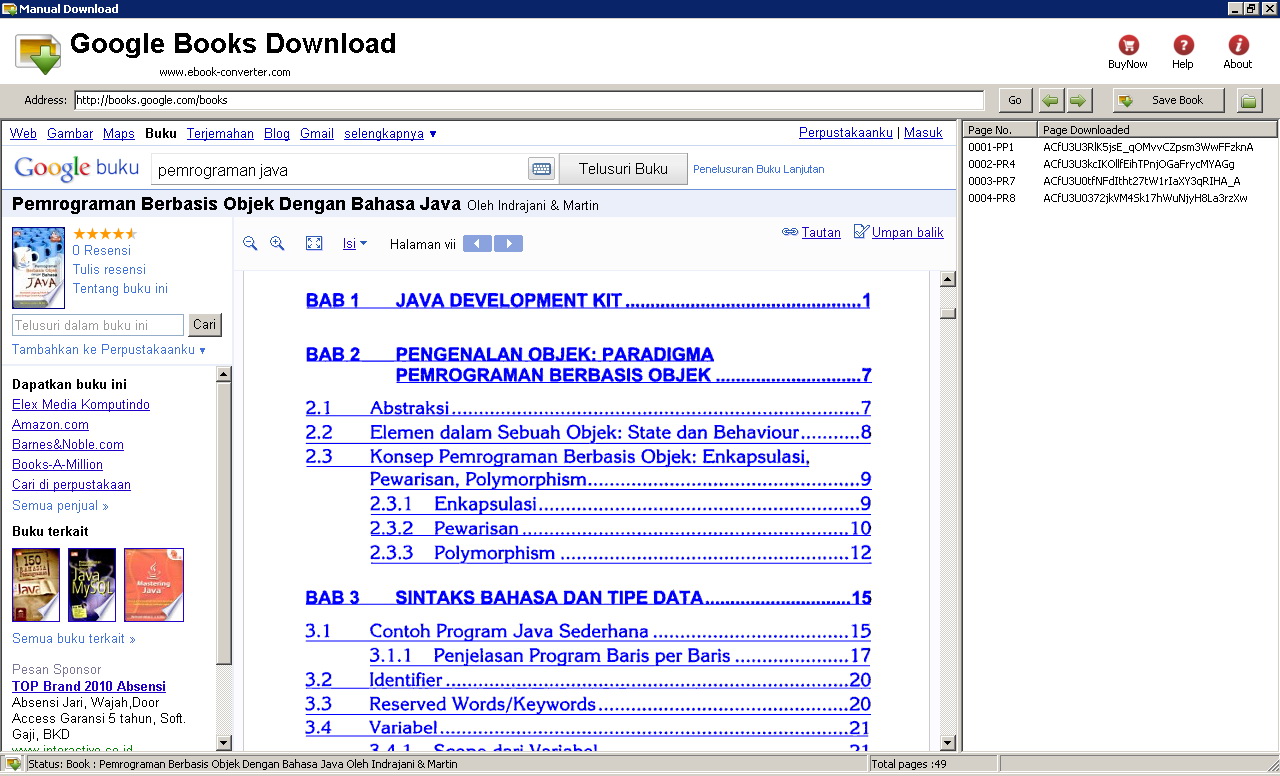Click the Page No. column header

pyautogui.click(x=999, y=129)
